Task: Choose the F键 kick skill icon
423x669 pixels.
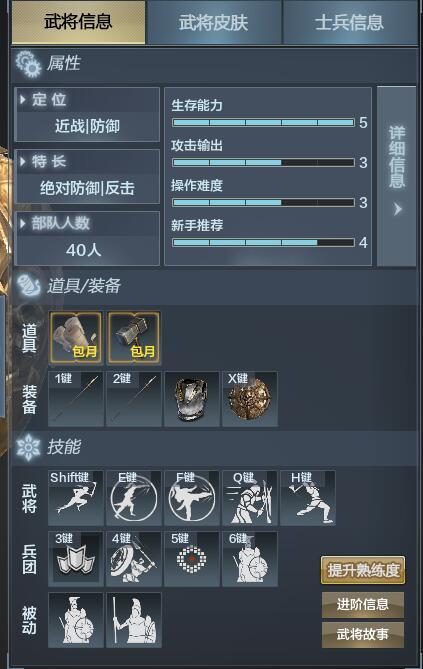Action: pos(192,498)
